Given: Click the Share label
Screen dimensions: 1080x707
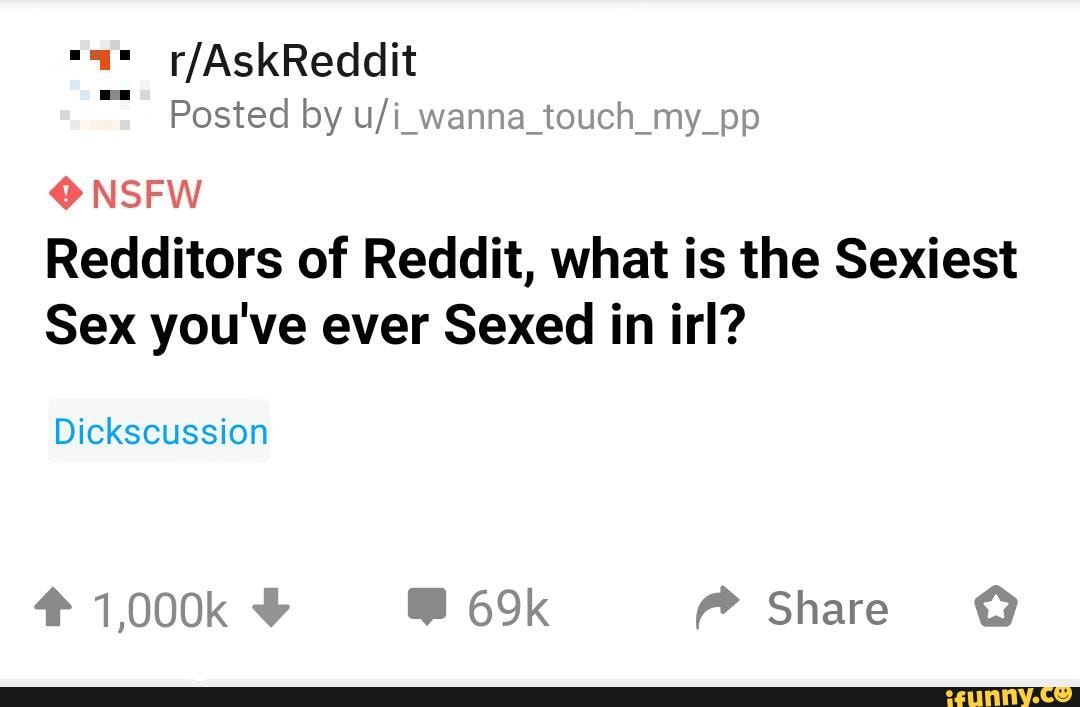Looking at the screenshot, I should [827, 608].
